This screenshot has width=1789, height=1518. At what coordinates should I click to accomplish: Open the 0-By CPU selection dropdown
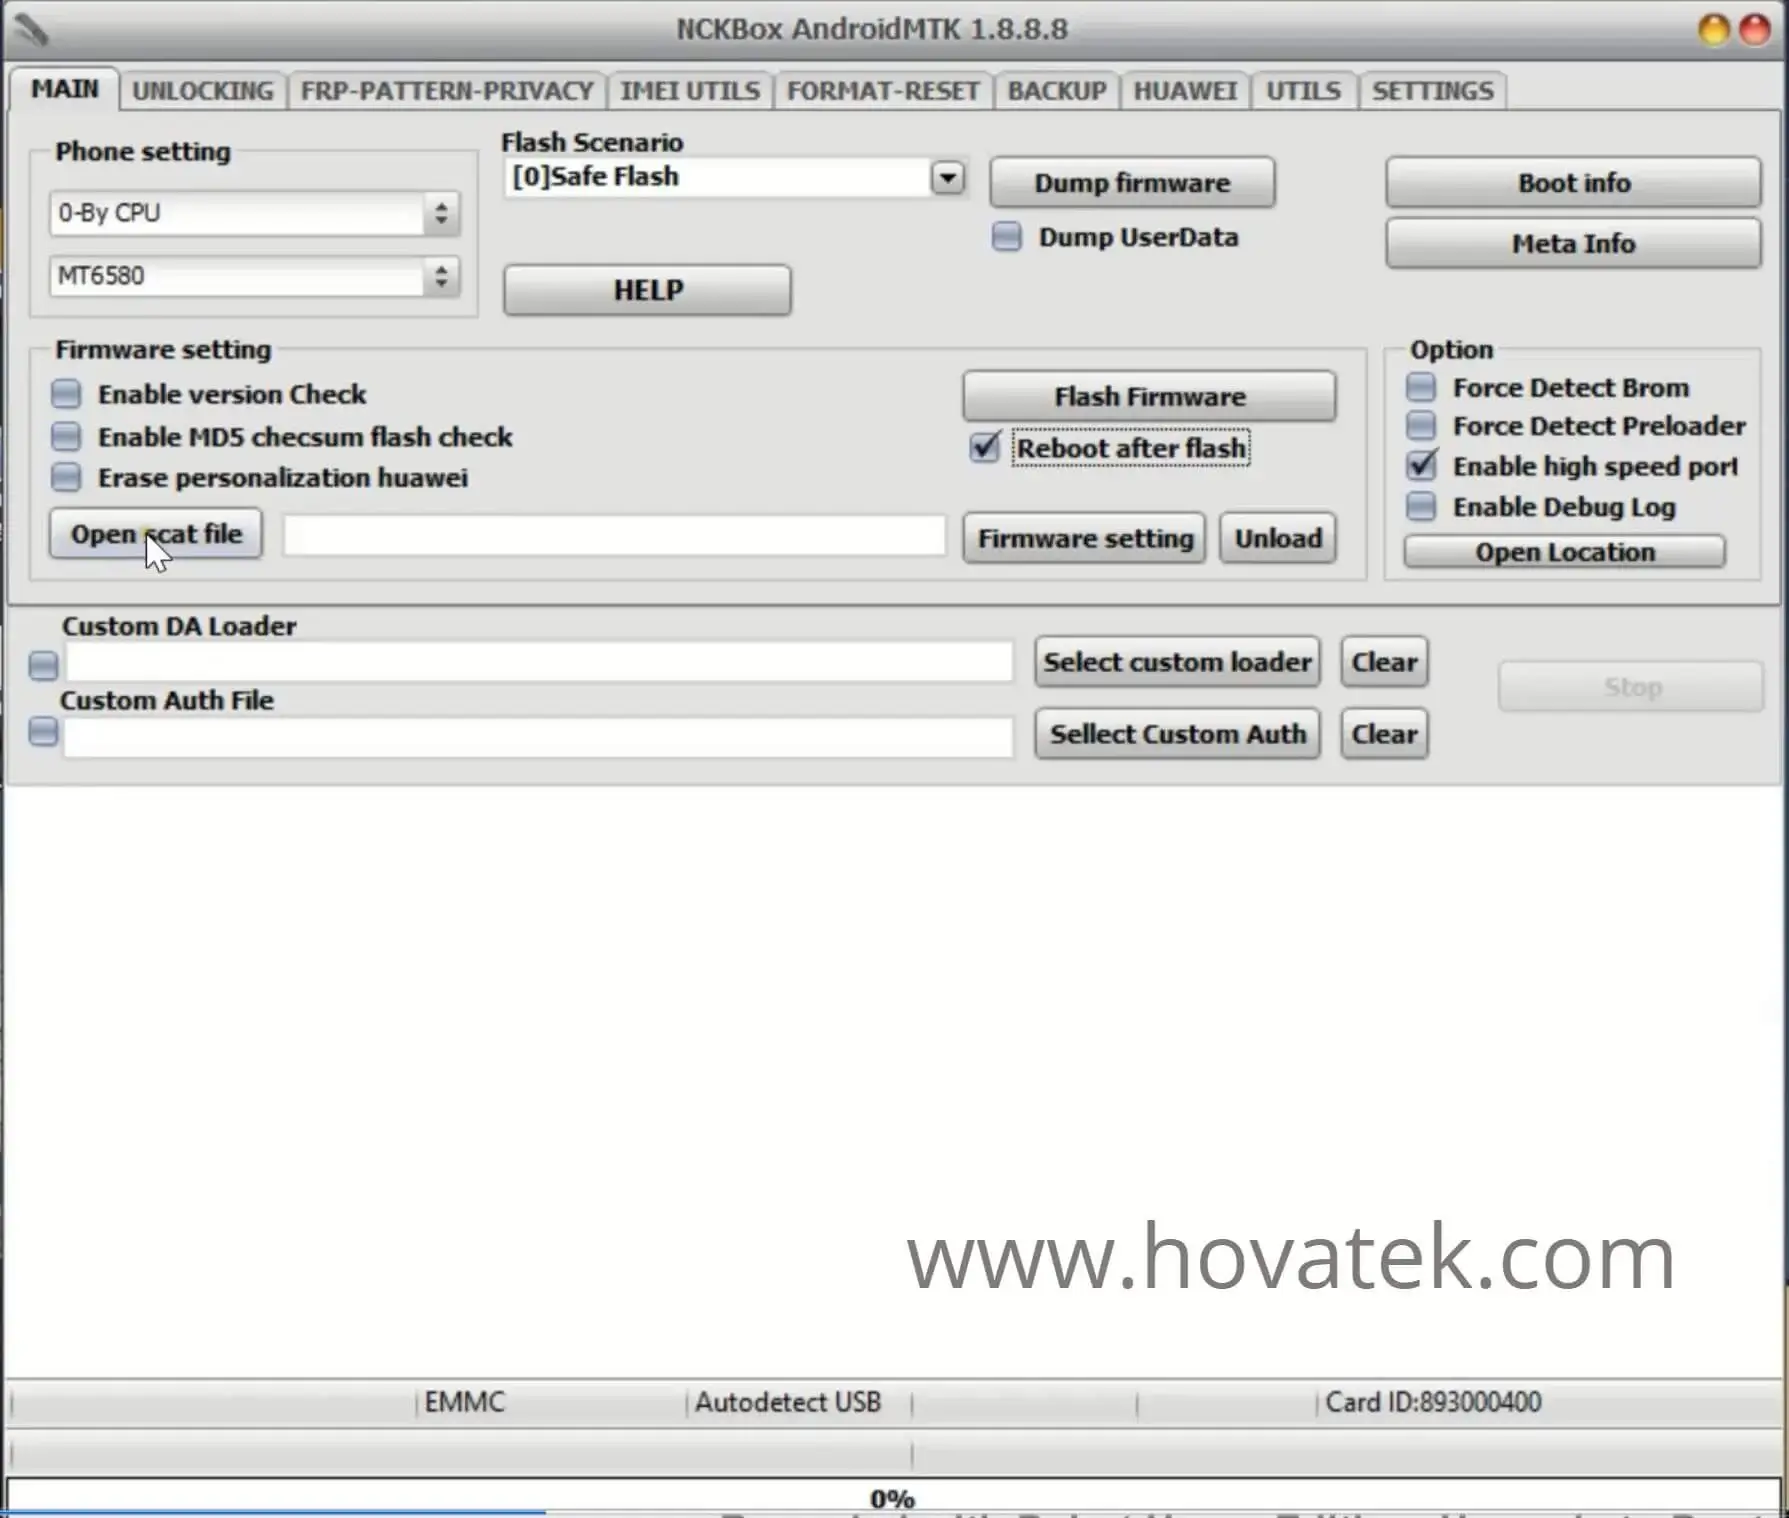coord(441,214)
